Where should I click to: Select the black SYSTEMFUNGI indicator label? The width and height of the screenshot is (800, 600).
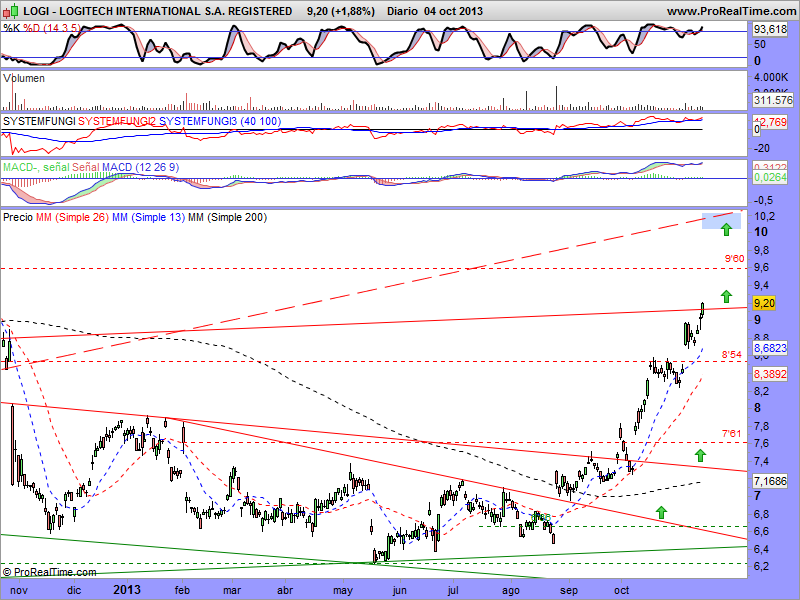click(x=39, y=121)
